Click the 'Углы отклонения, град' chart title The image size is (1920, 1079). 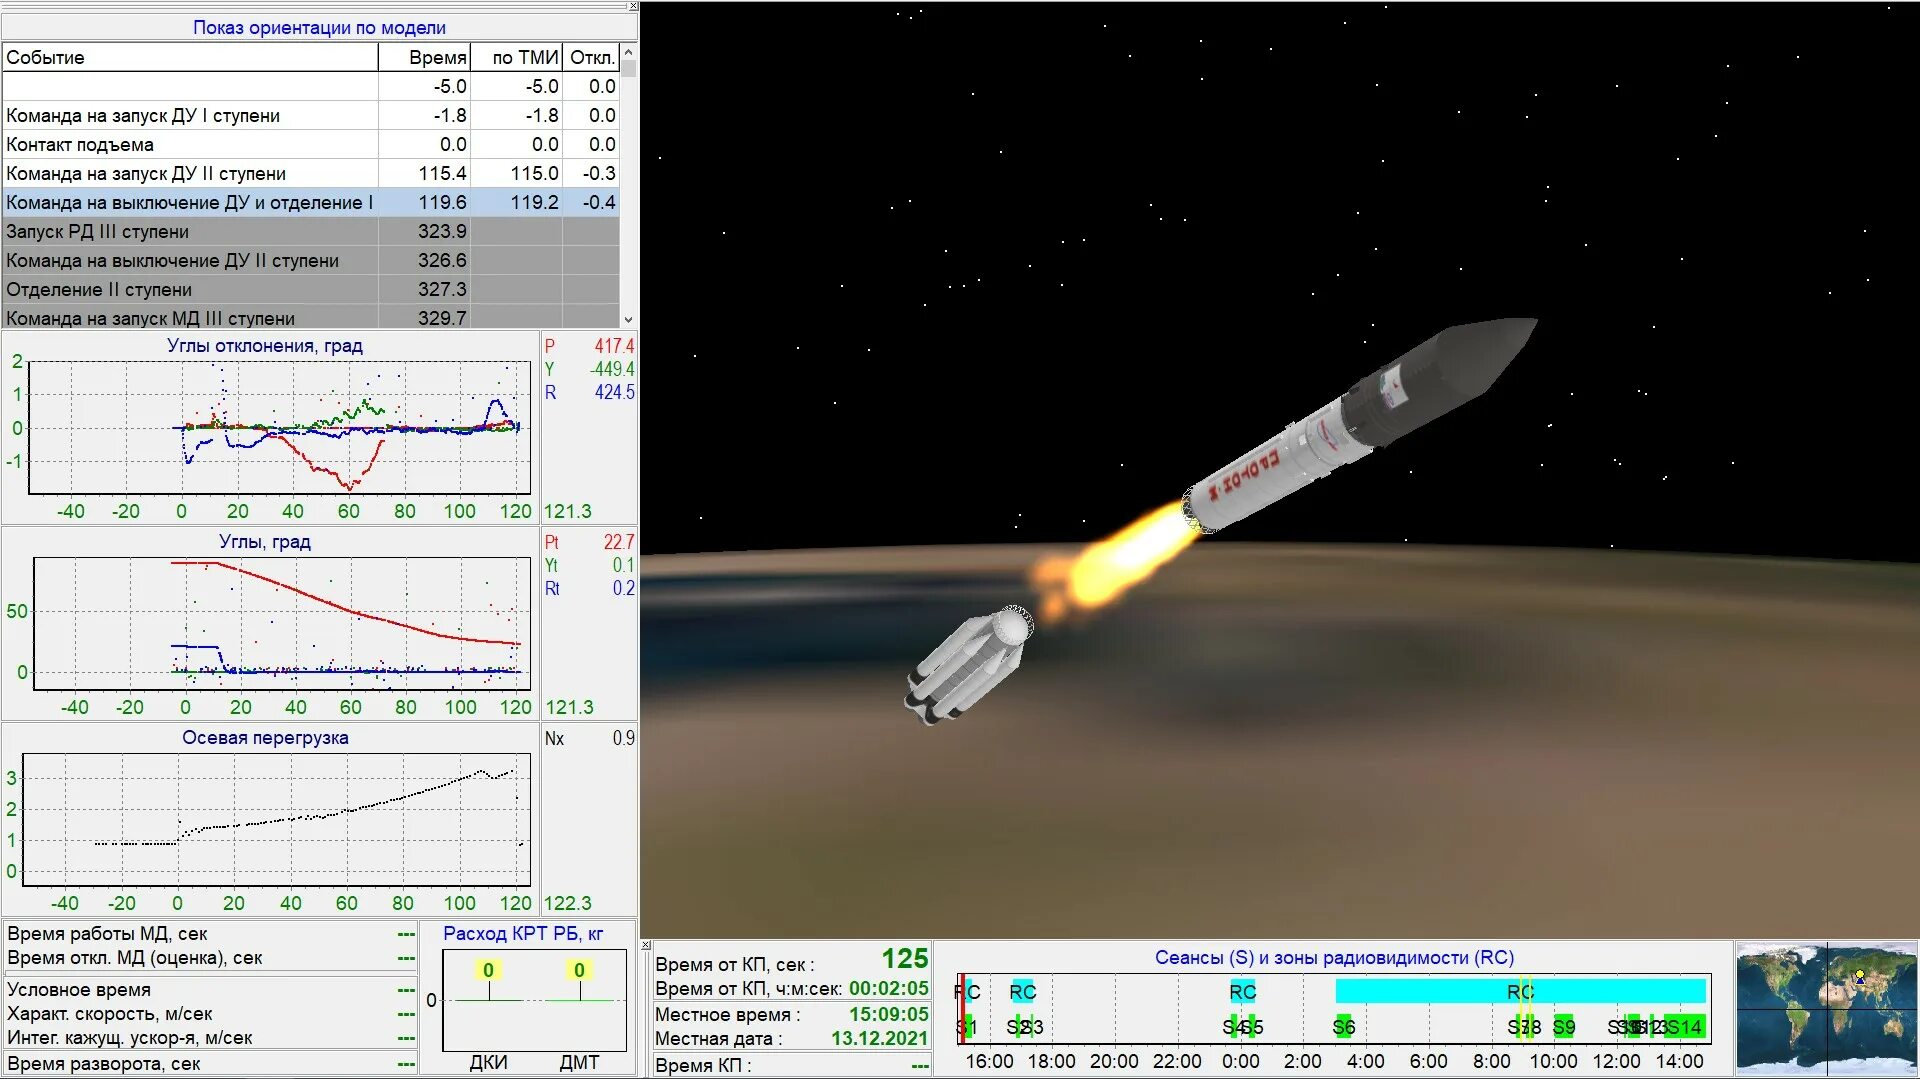[264, 346]
